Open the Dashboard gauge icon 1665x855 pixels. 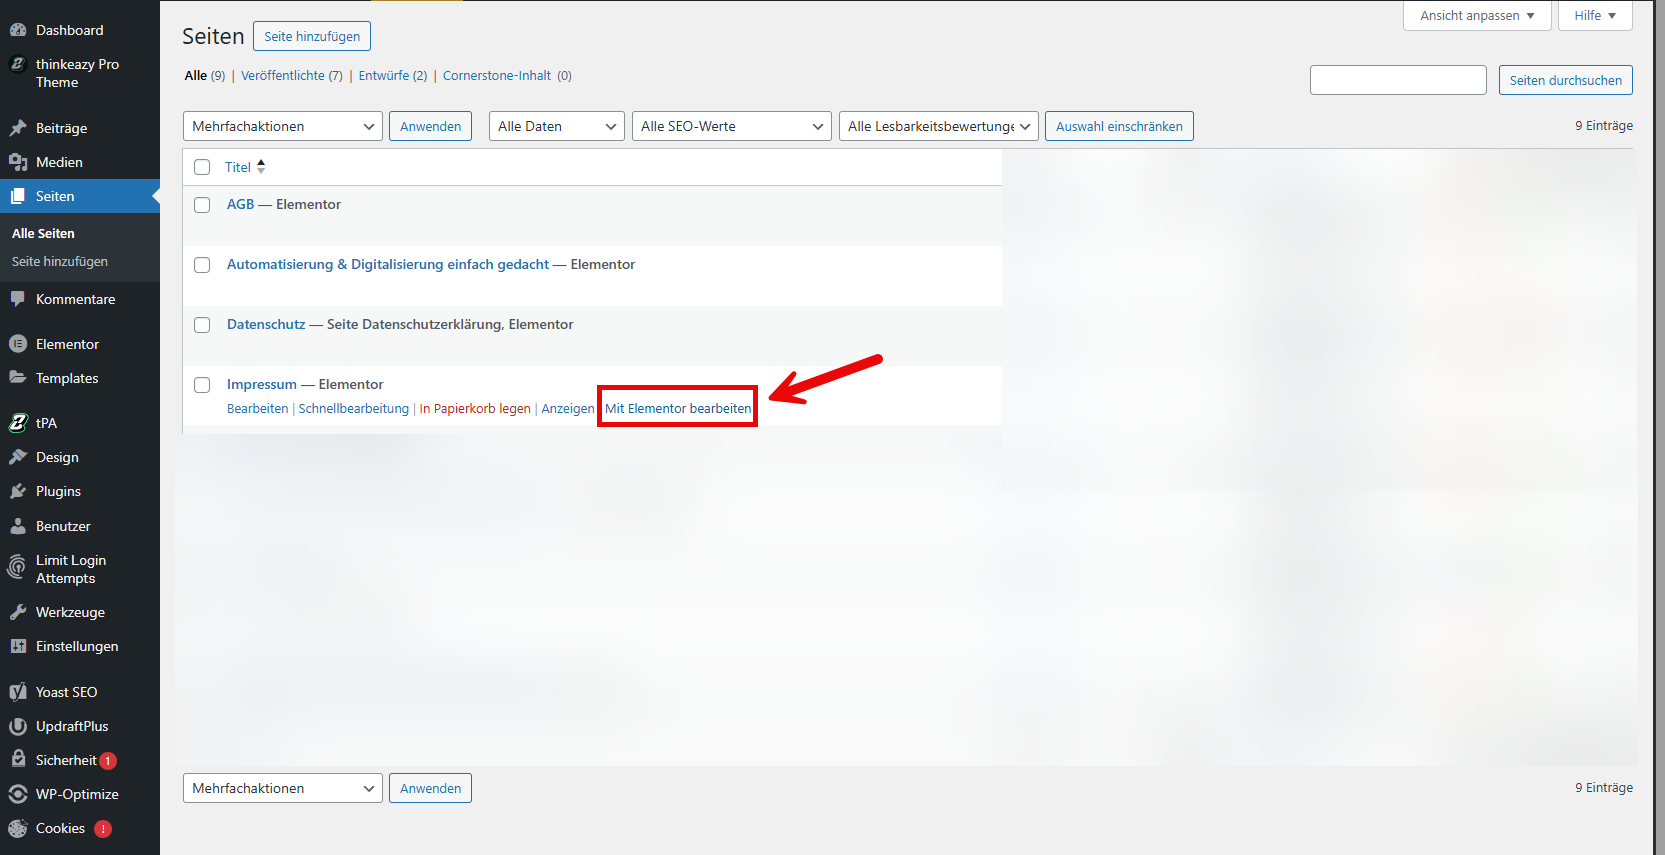(18, 30)
